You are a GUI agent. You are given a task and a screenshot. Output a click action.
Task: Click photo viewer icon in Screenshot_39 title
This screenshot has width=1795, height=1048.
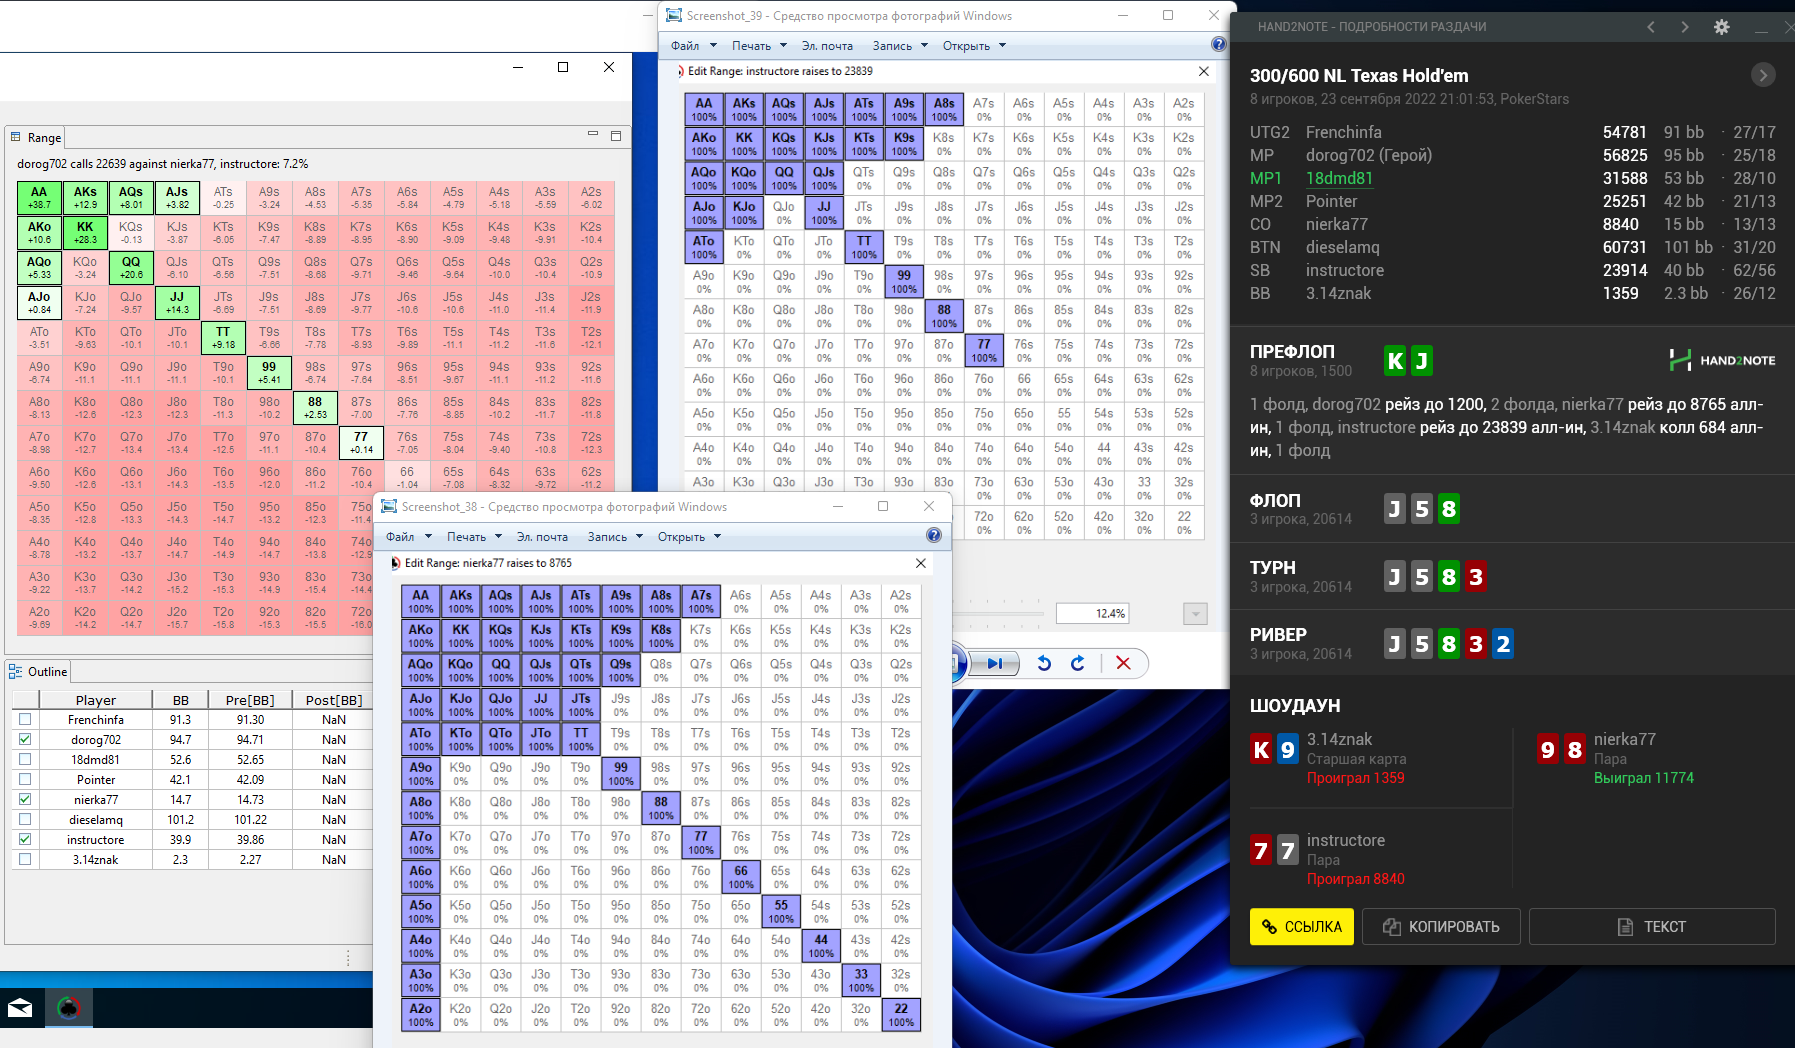click(x=674, y=15)
